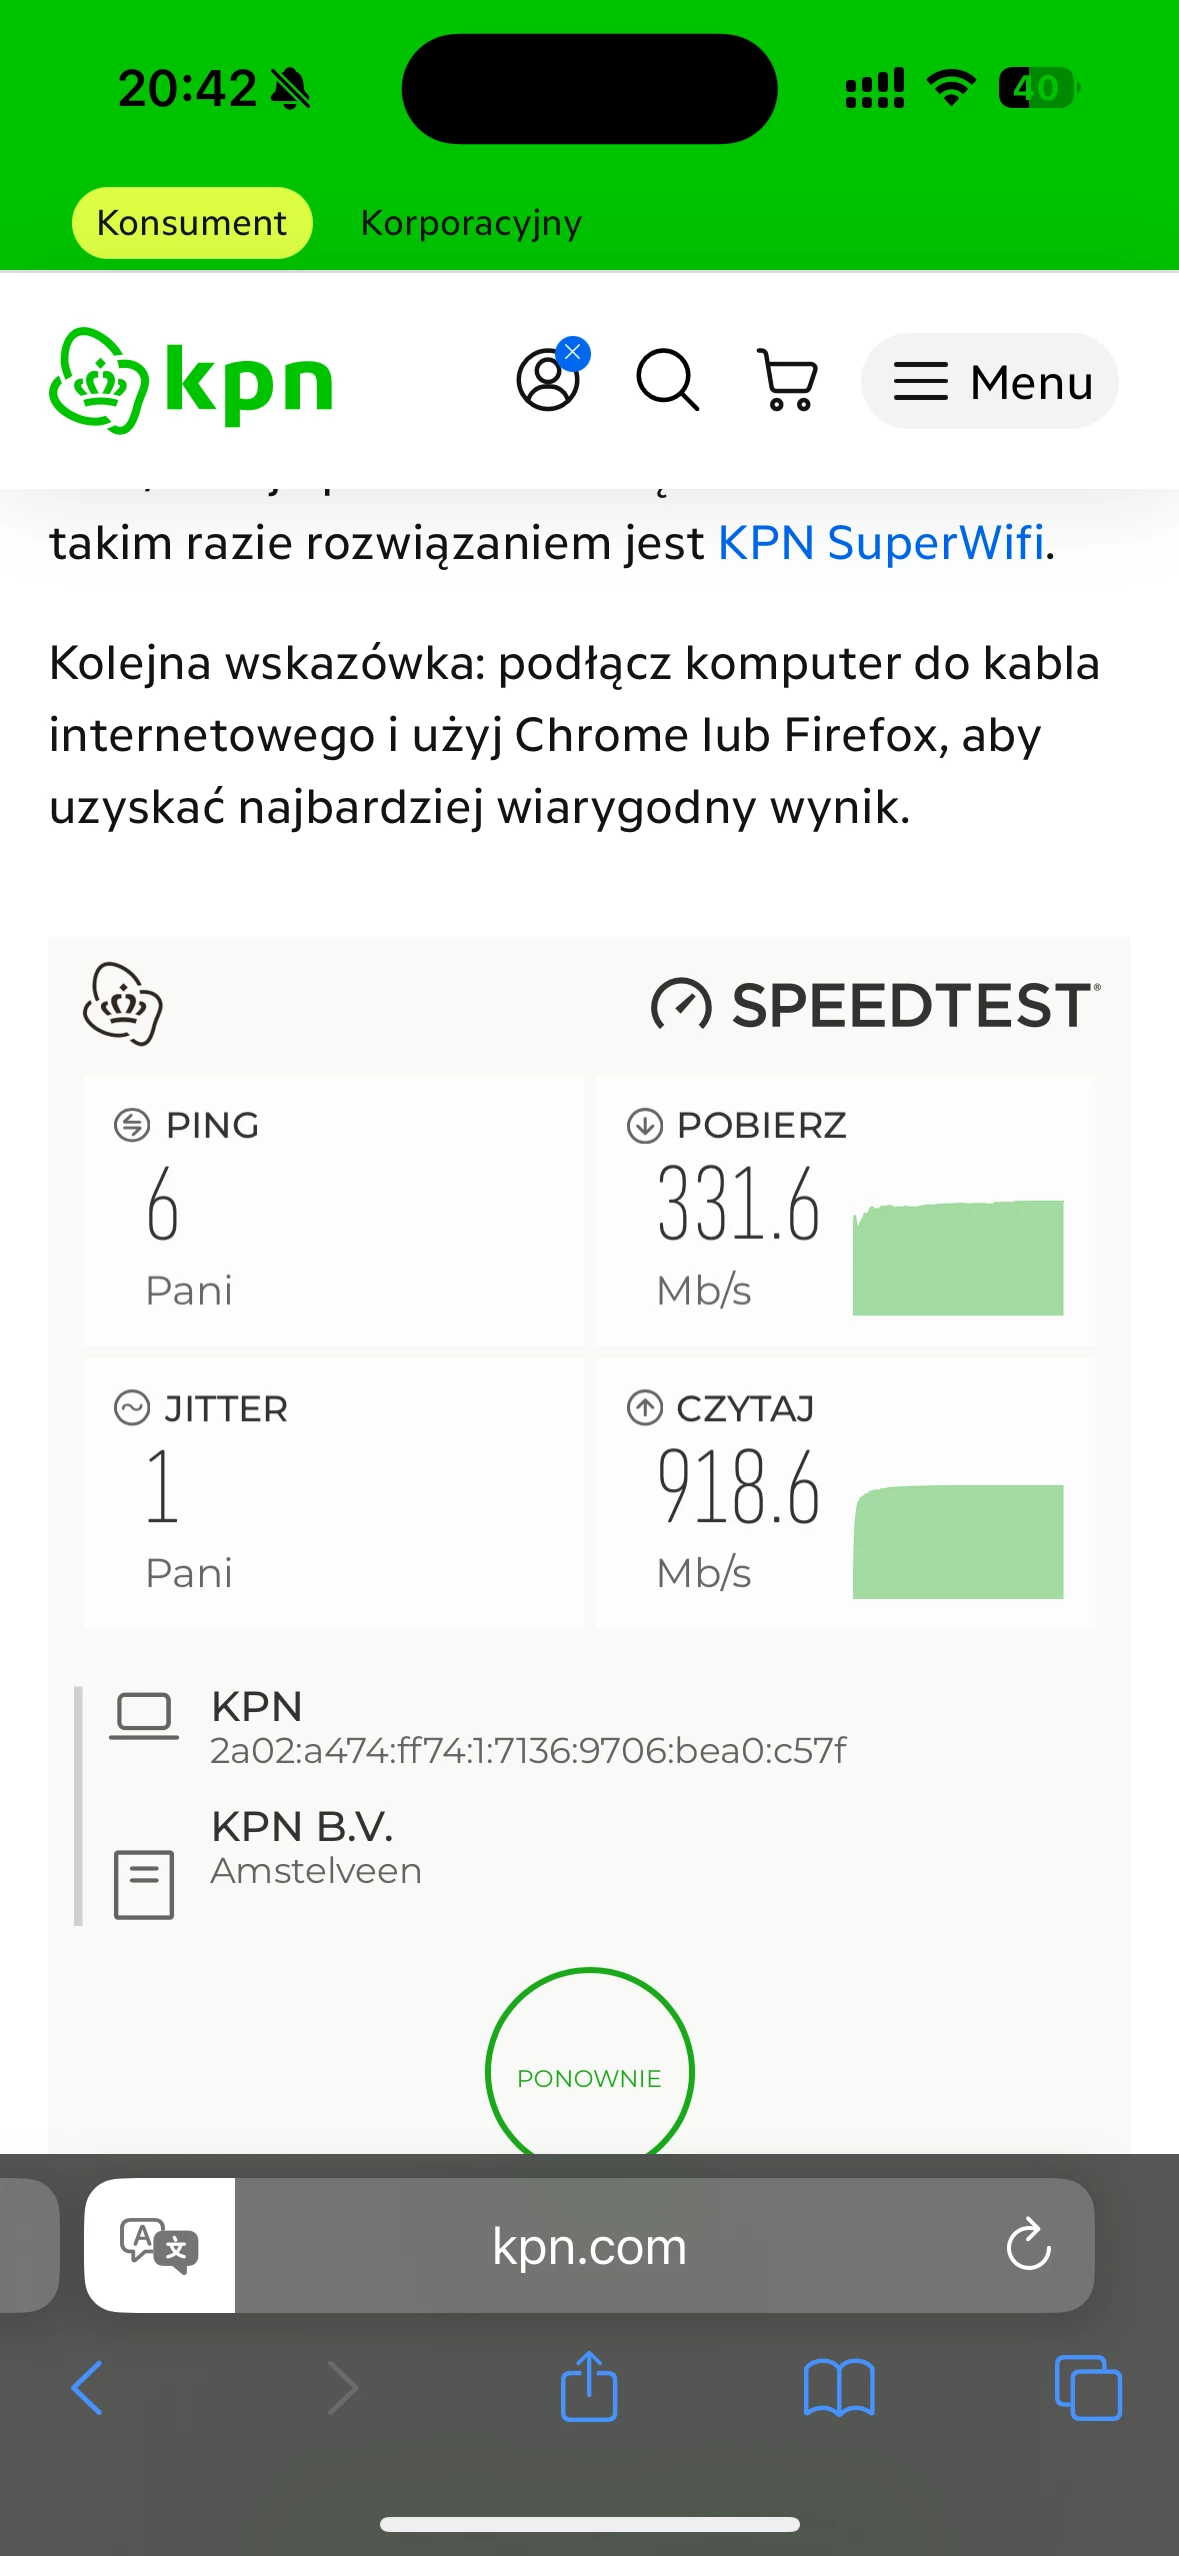Image resolution: width=1179 pixels, height=2556 pixels.
Task: Tap the Safari share icon
Action: (x=589, y=2388)
